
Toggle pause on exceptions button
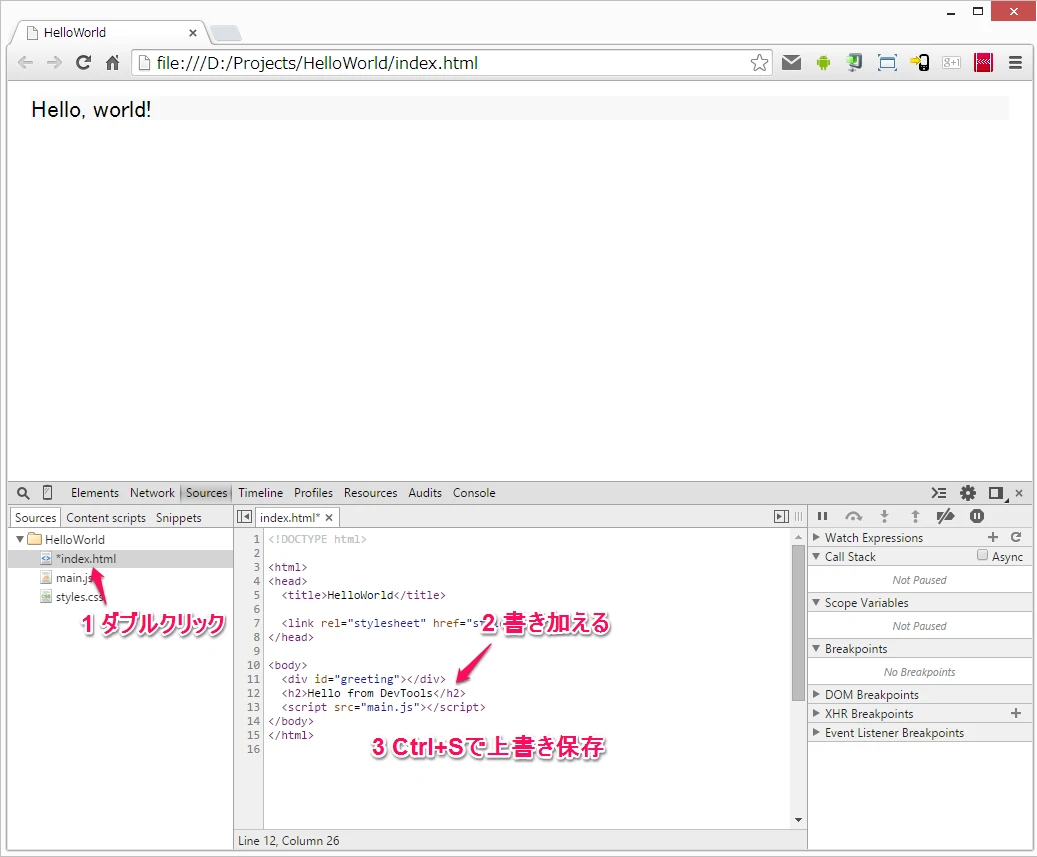[977, 517]
